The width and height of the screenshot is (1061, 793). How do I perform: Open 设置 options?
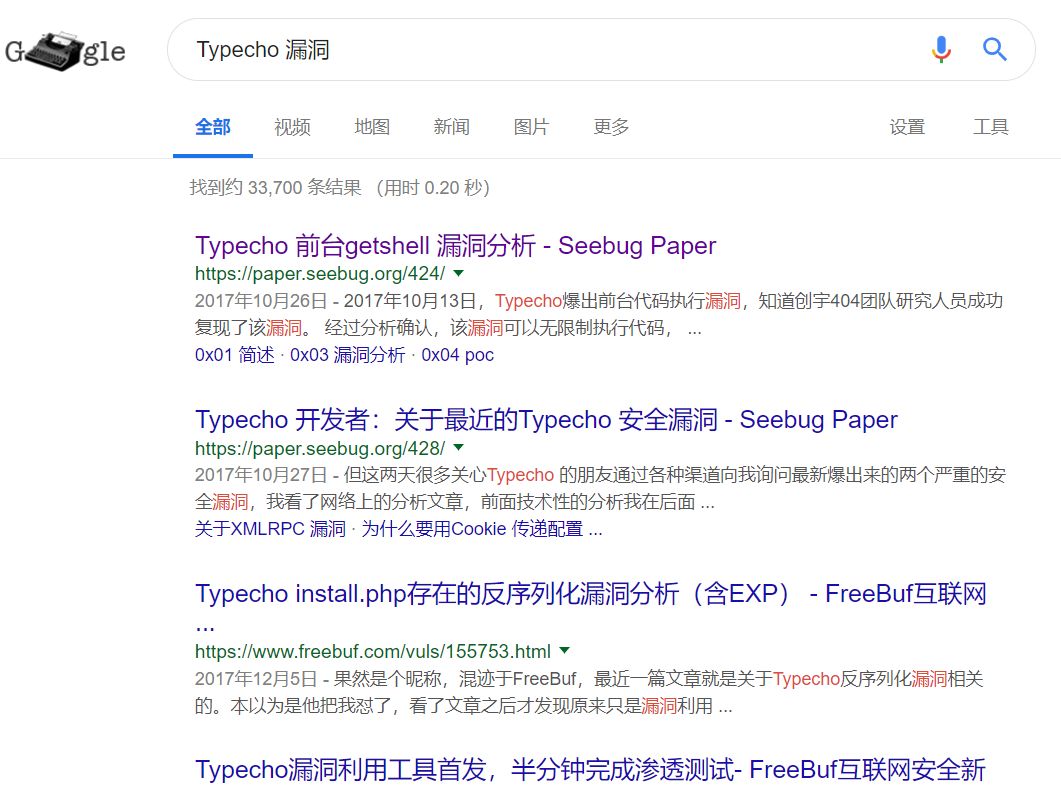point(907,127)
